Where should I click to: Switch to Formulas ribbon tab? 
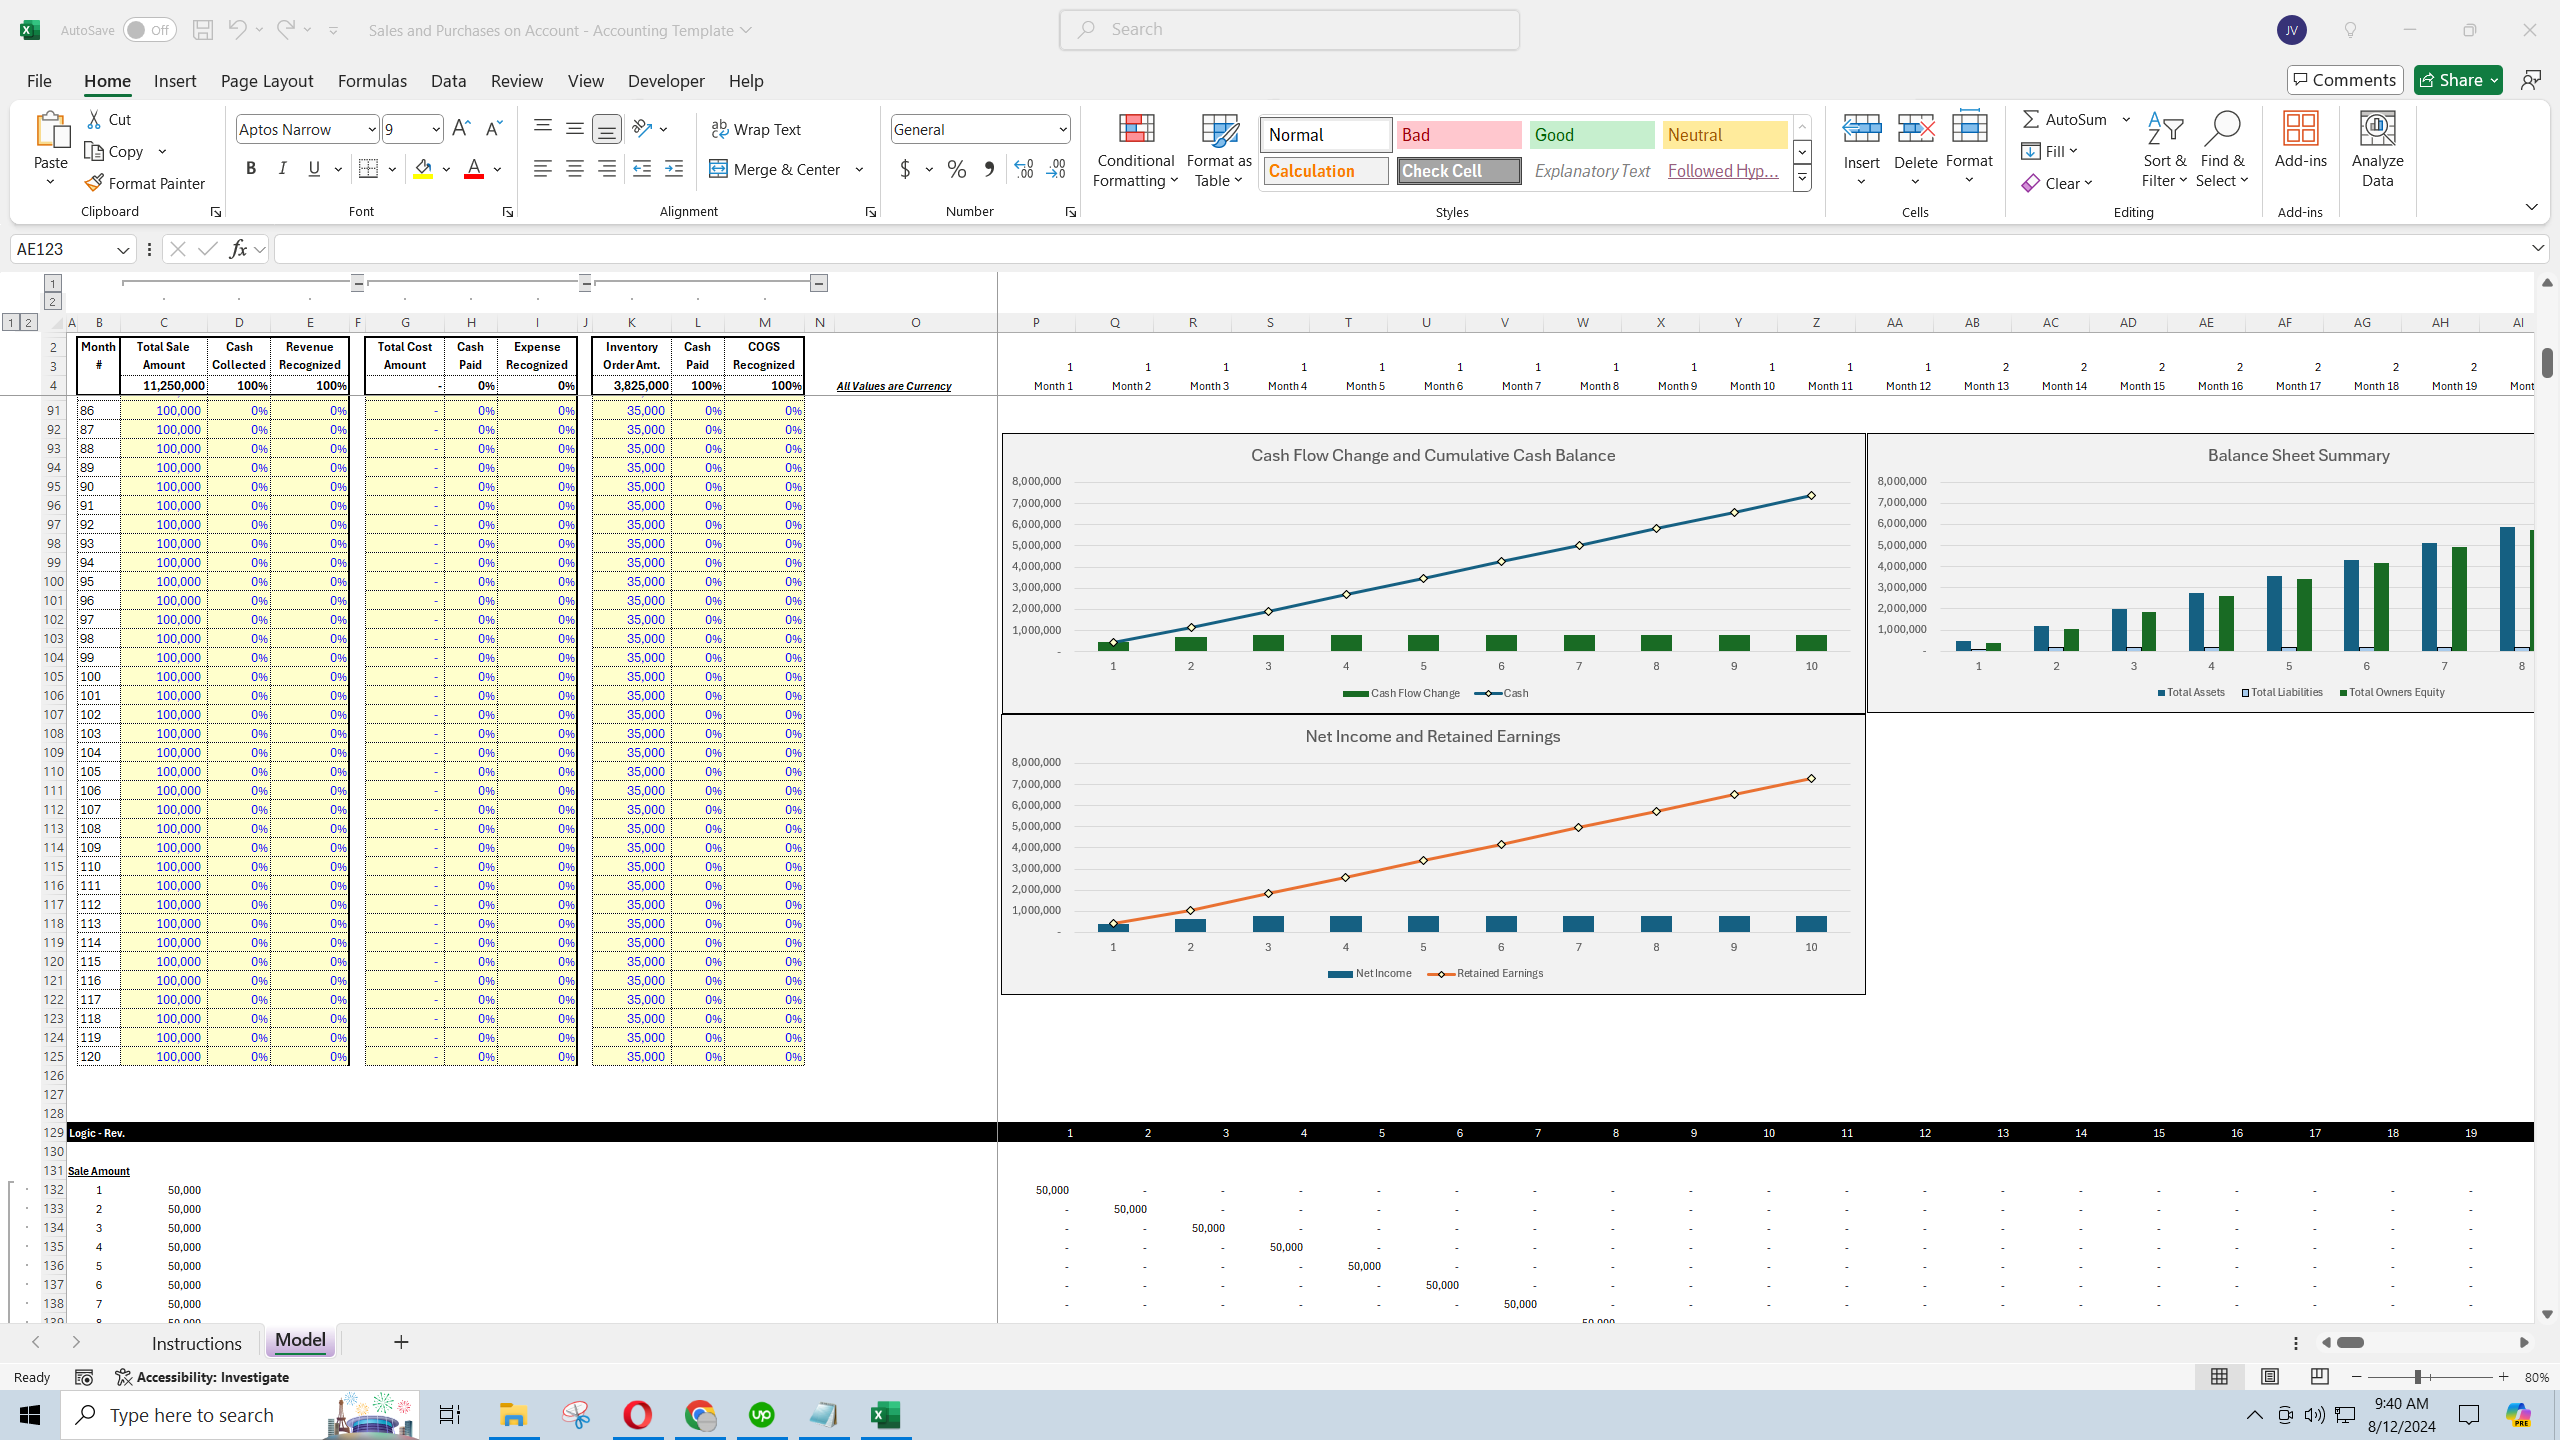point(372,81)
